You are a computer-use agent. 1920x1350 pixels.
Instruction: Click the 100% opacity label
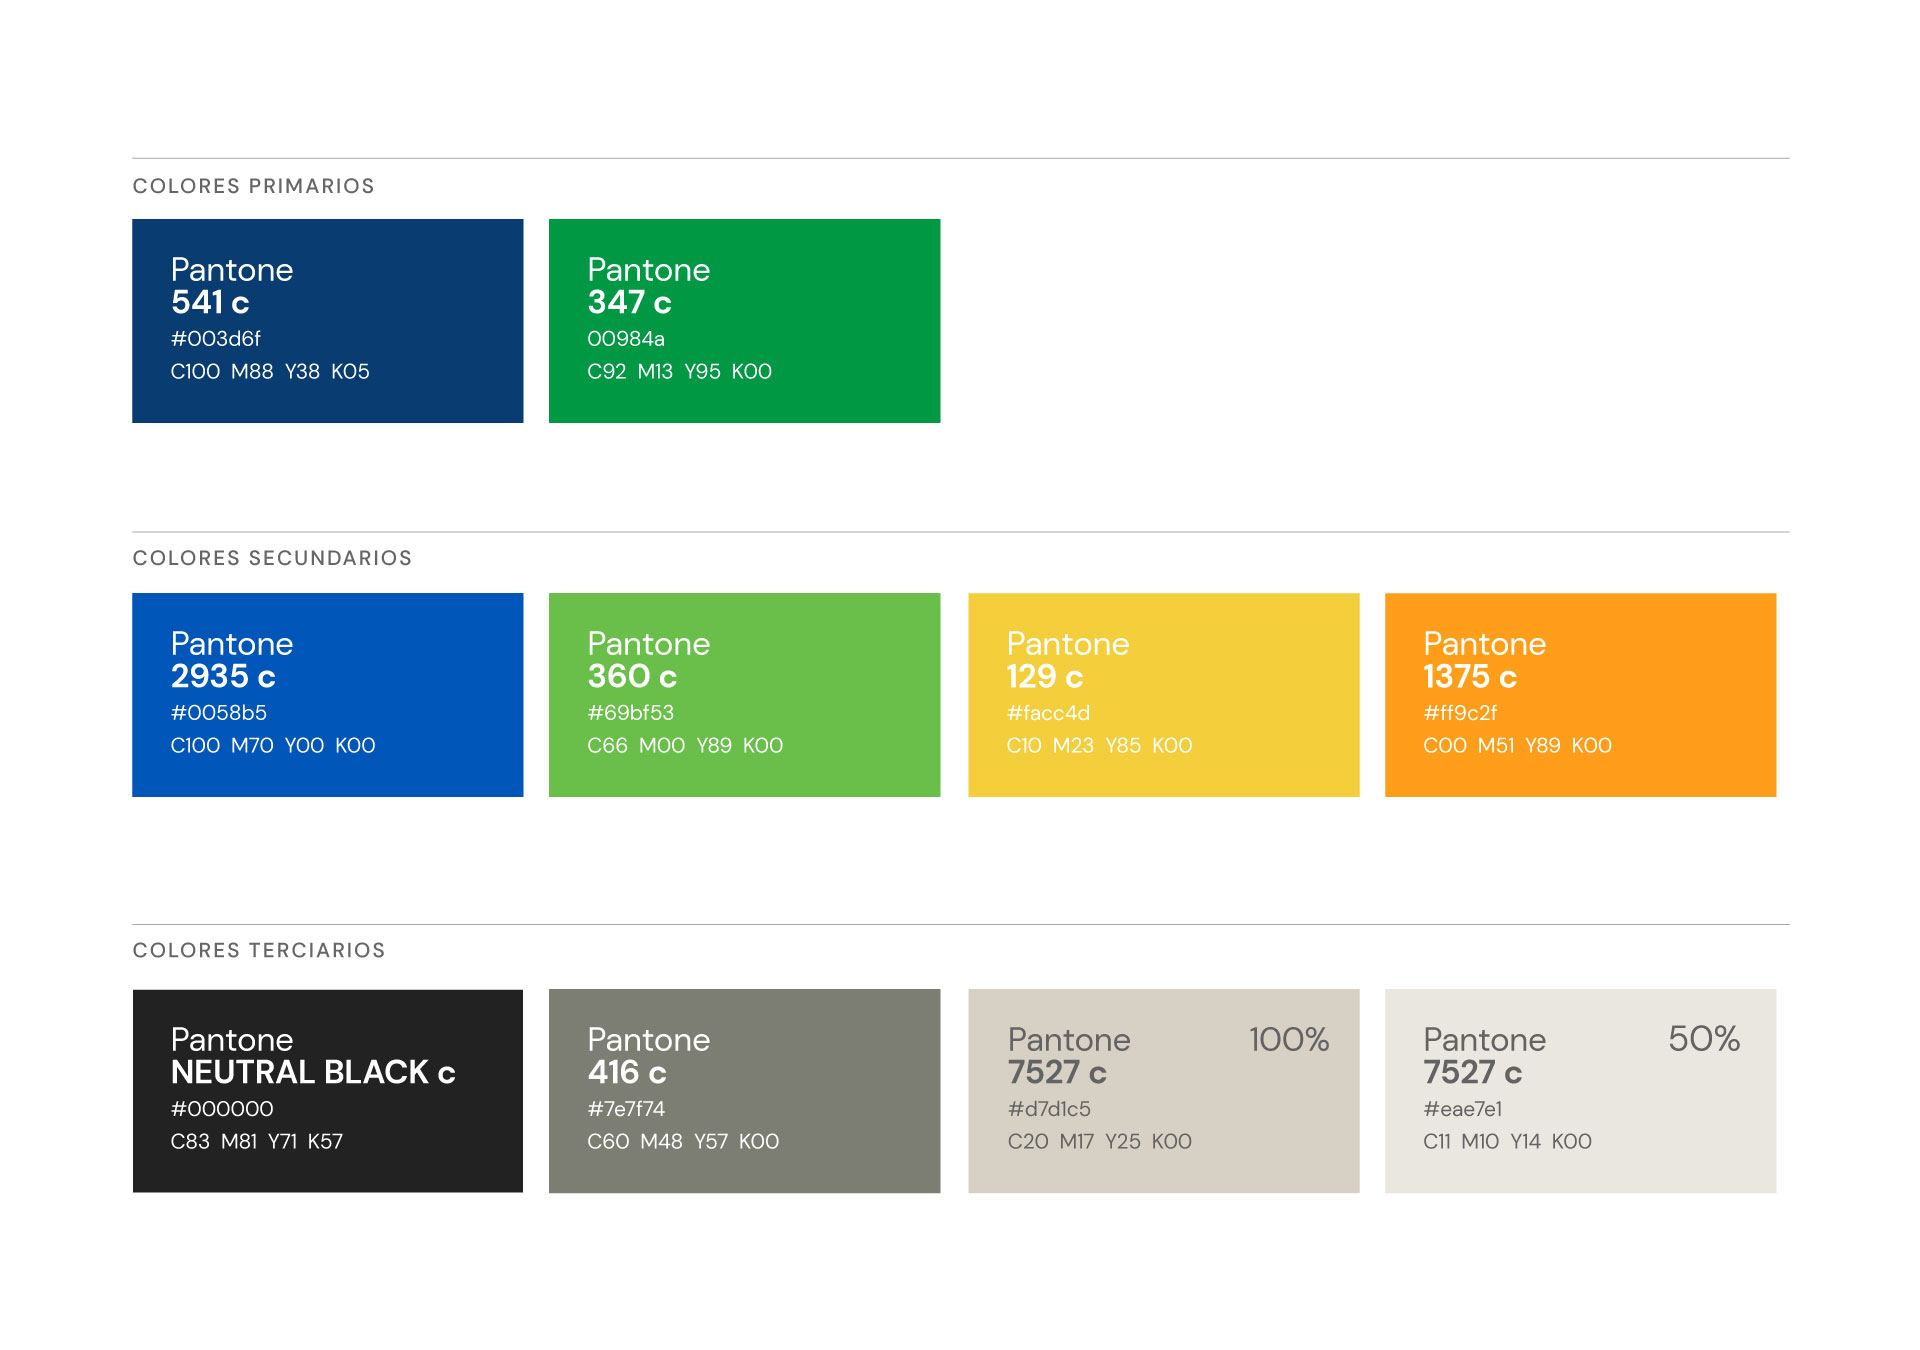pos(1289,1040)
